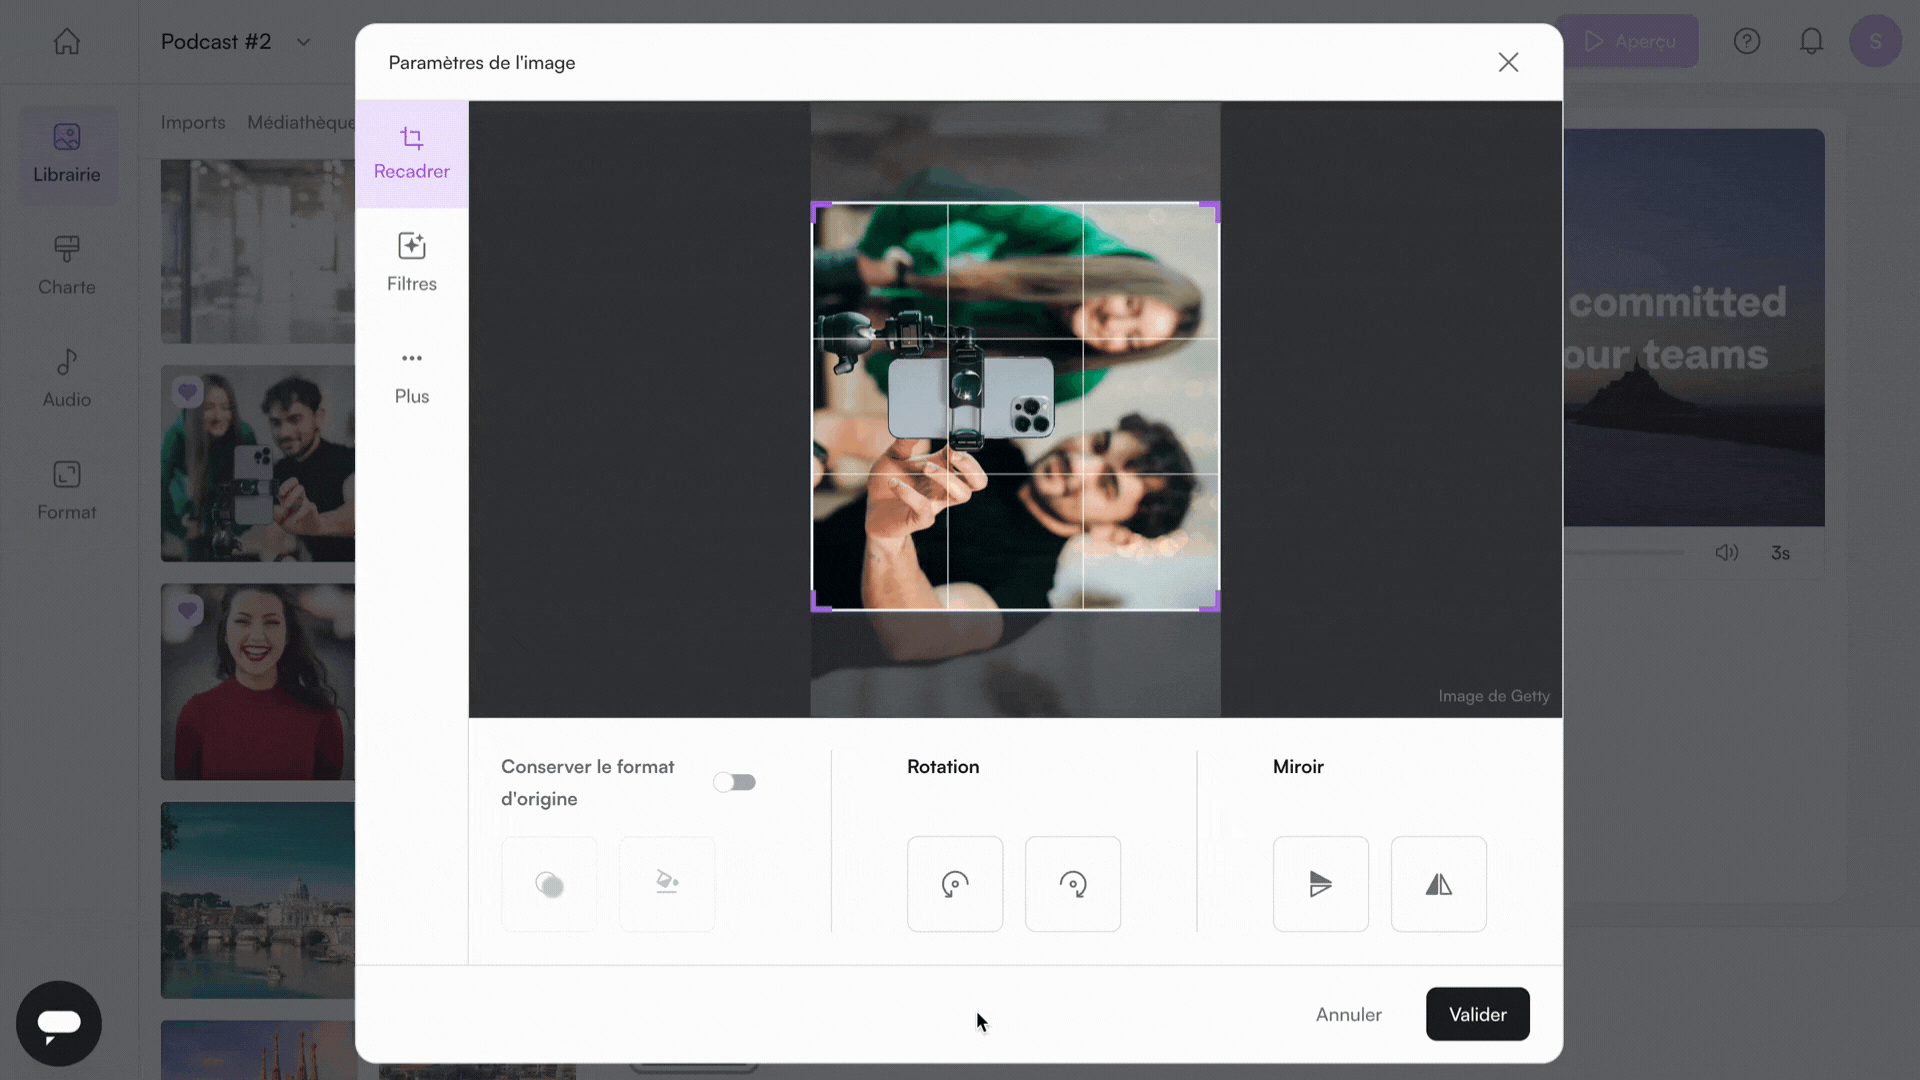Flip image vertically with Miroir
This screenshot has width=1920, height=1080.
click(1321, 884)
